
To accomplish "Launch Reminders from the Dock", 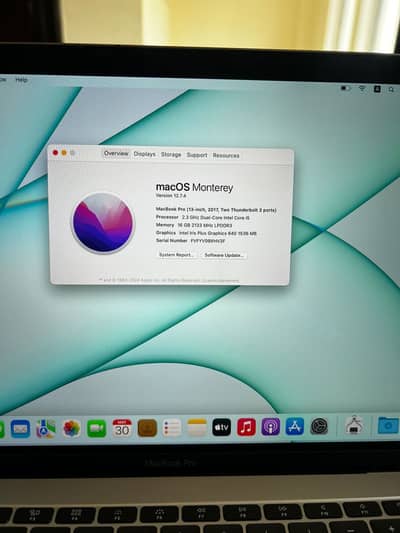I will point(172,428).
